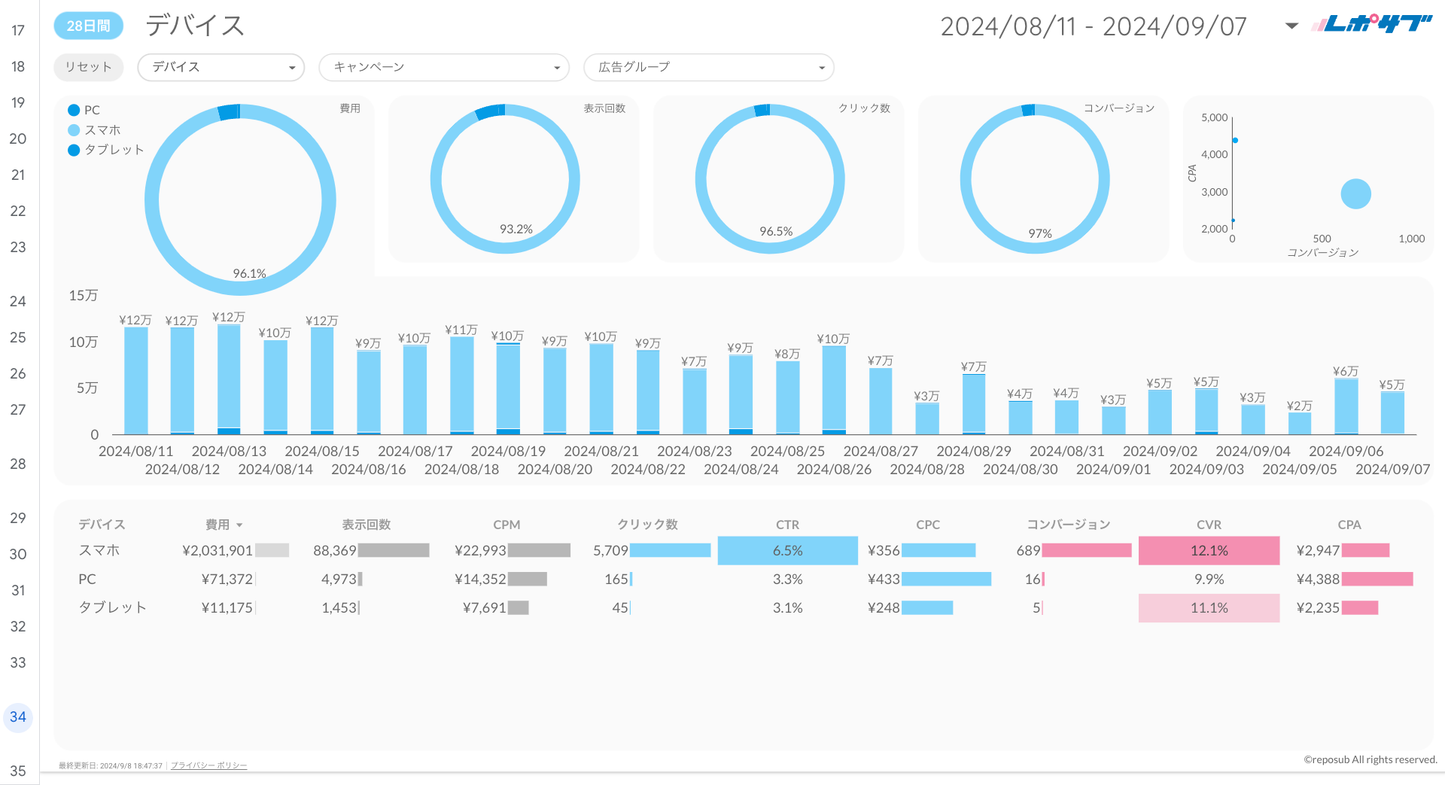Select the PC row in device table

[x=88, y=579]
